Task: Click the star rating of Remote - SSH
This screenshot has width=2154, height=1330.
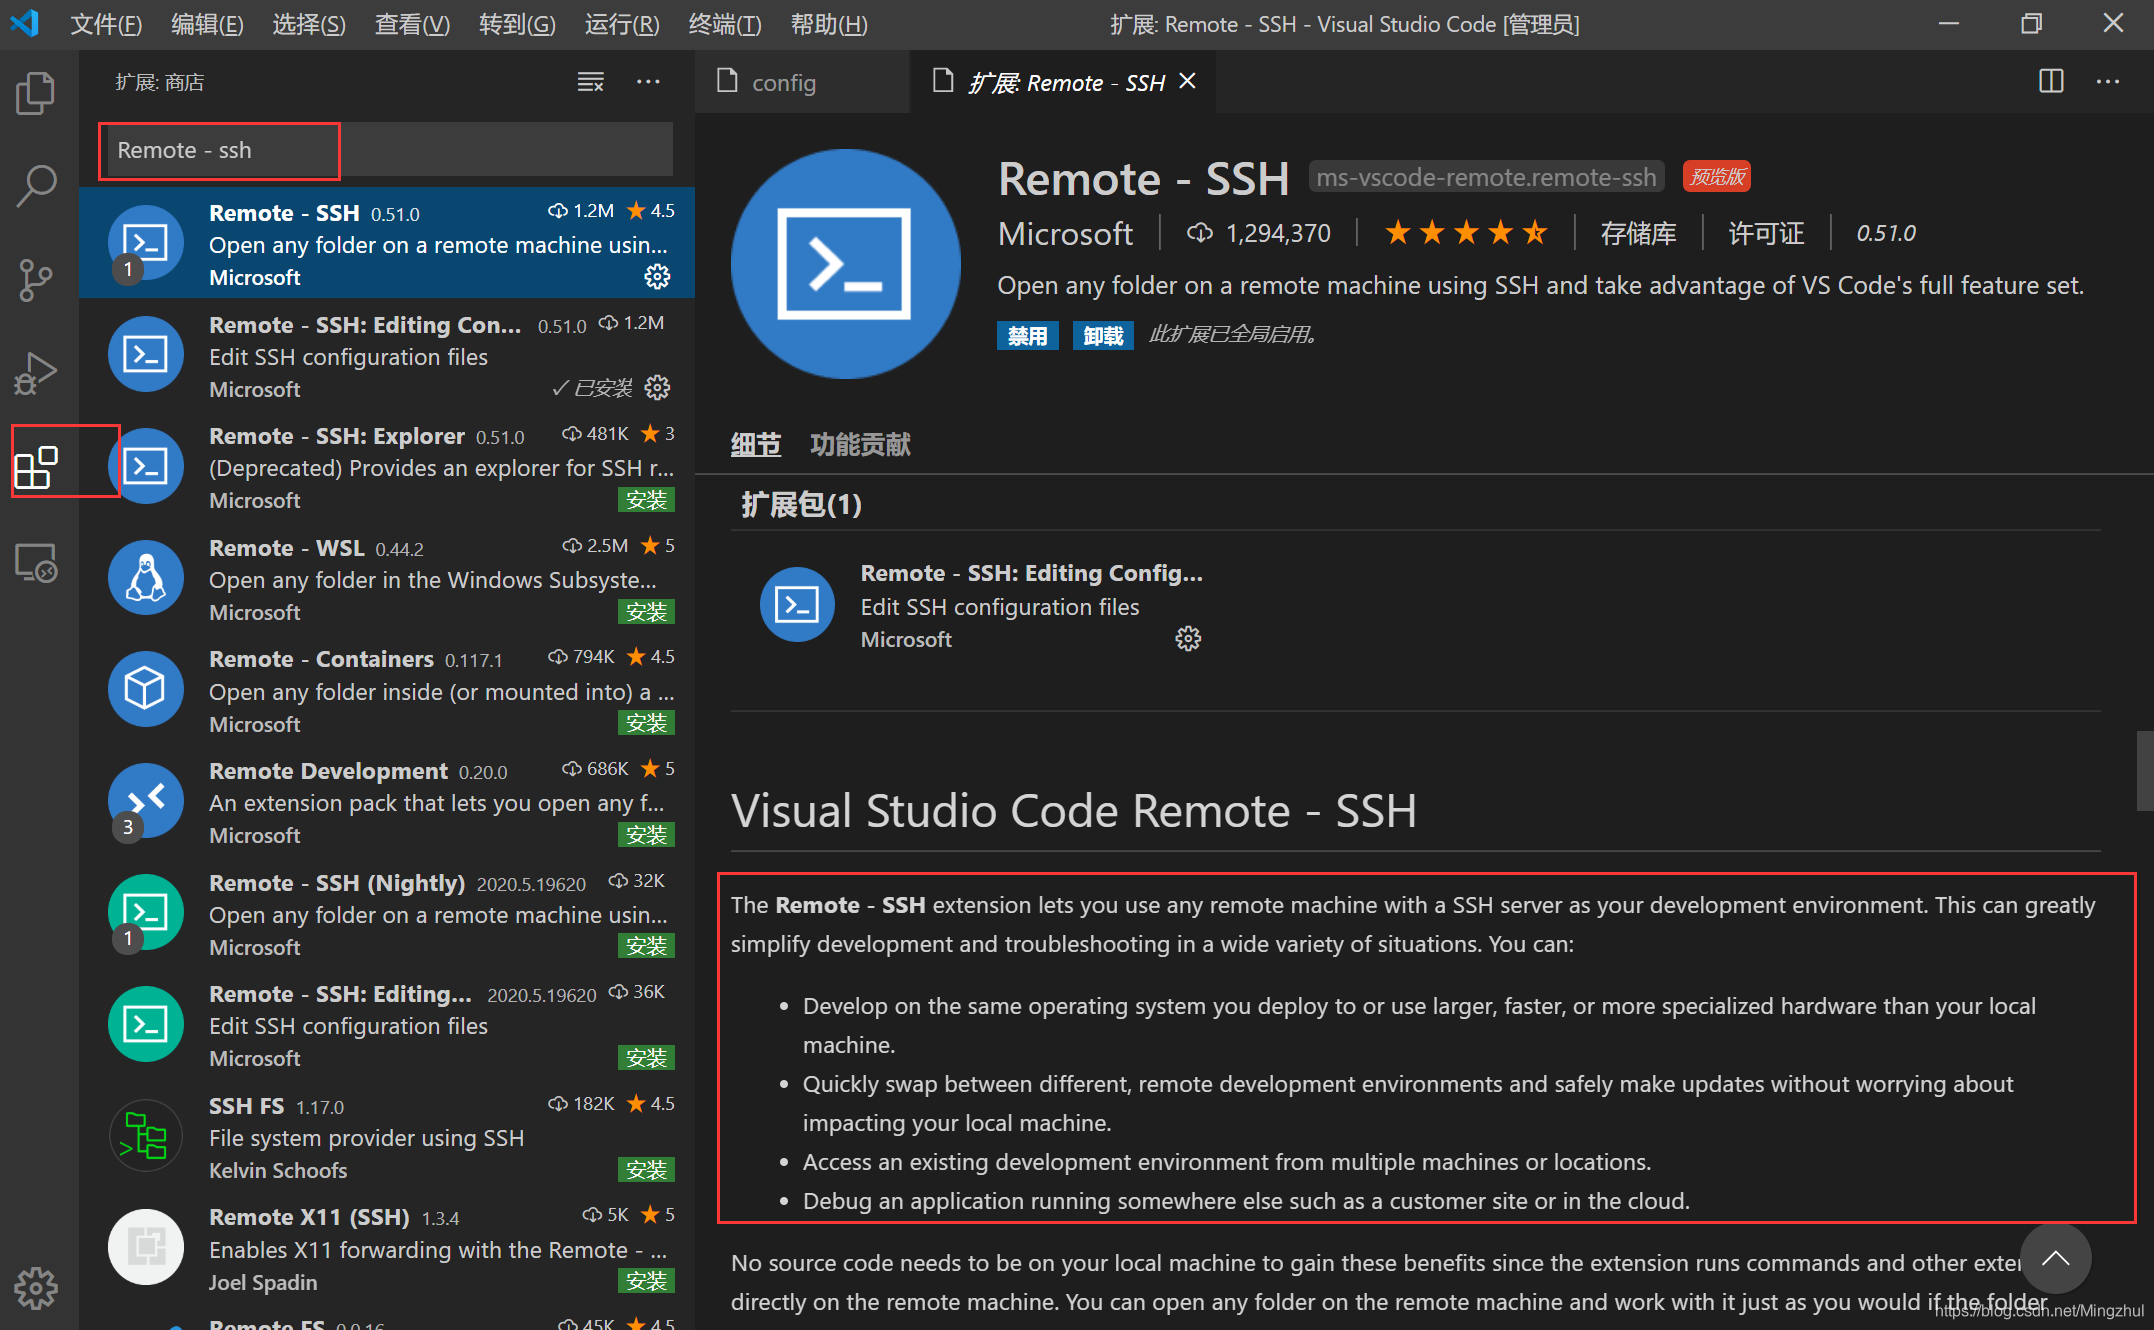Action: [1466, 233]
